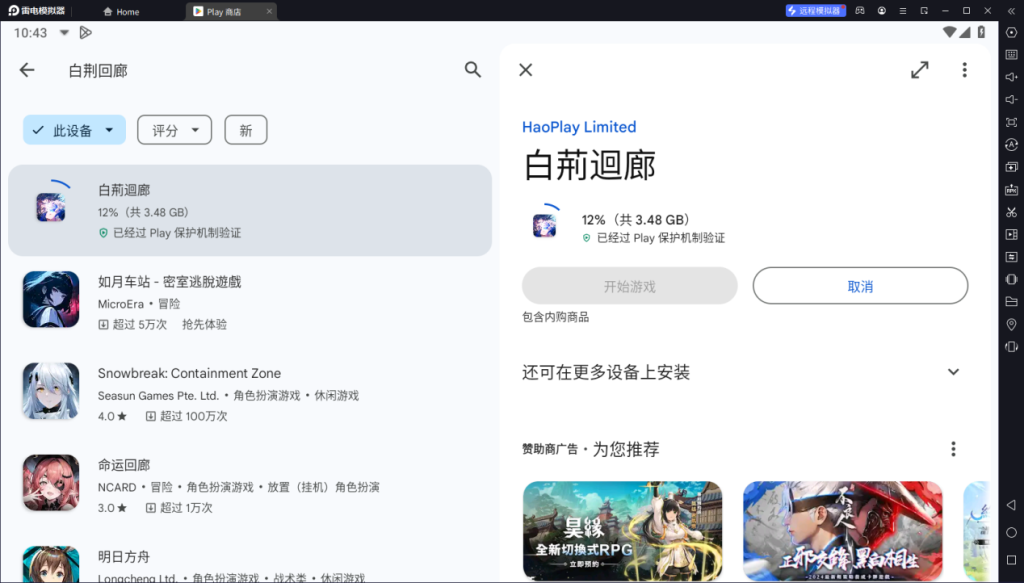Image resolution: width=1024 pixels, height=583 pixels.
Task: Open the keyboard mapping tool
Action: (x=1011, y=55)
